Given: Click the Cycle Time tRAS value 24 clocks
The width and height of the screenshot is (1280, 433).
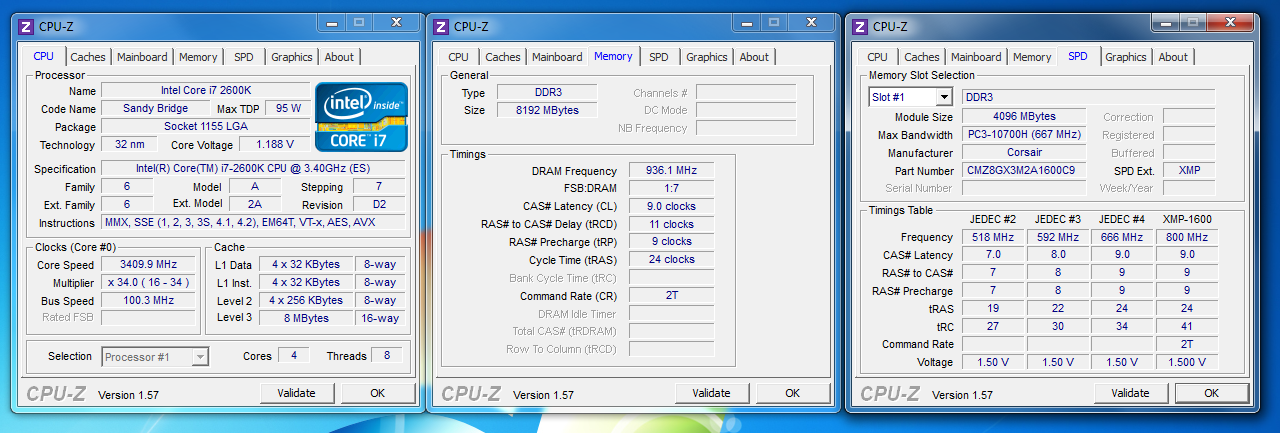Looking at the screenshot, I should point(671,260).
